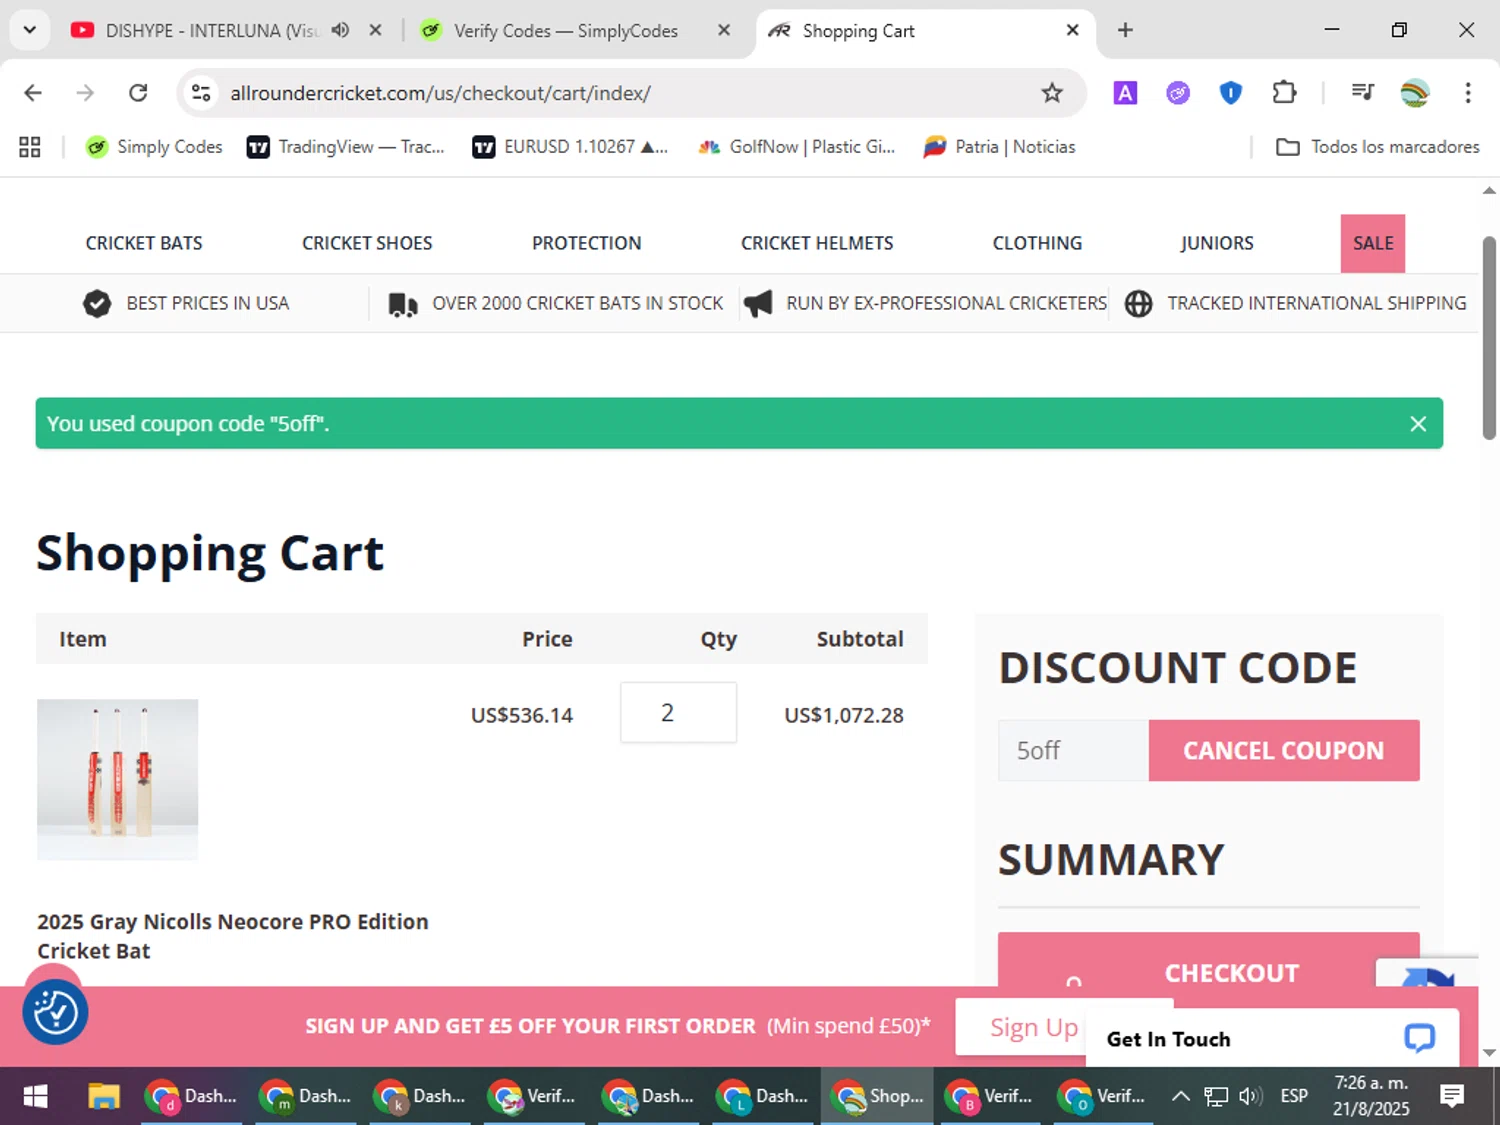1500x1125 pixels.
Task: Open the Gray Nicolls Neocore PRO product link
Action: pos(233,936)
